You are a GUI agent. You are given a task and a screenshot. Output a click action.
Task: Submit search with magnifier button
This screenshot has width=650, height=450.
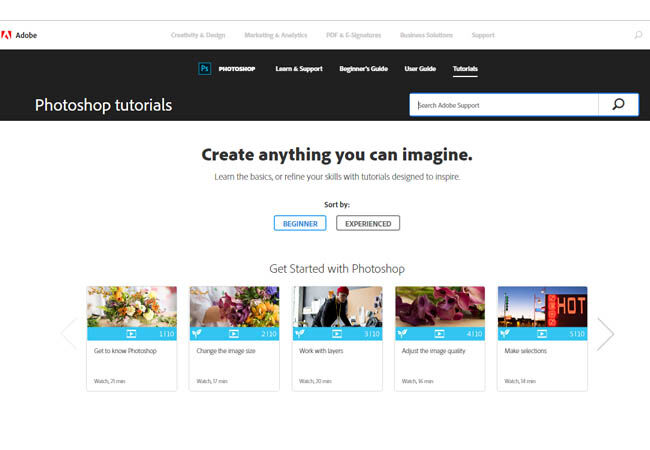coord(618,104)
